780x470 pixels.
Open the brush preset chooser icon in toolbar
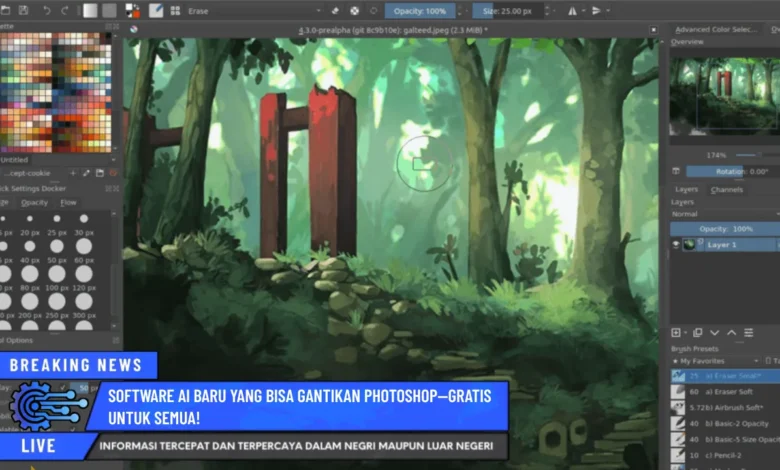pos(154,11)
